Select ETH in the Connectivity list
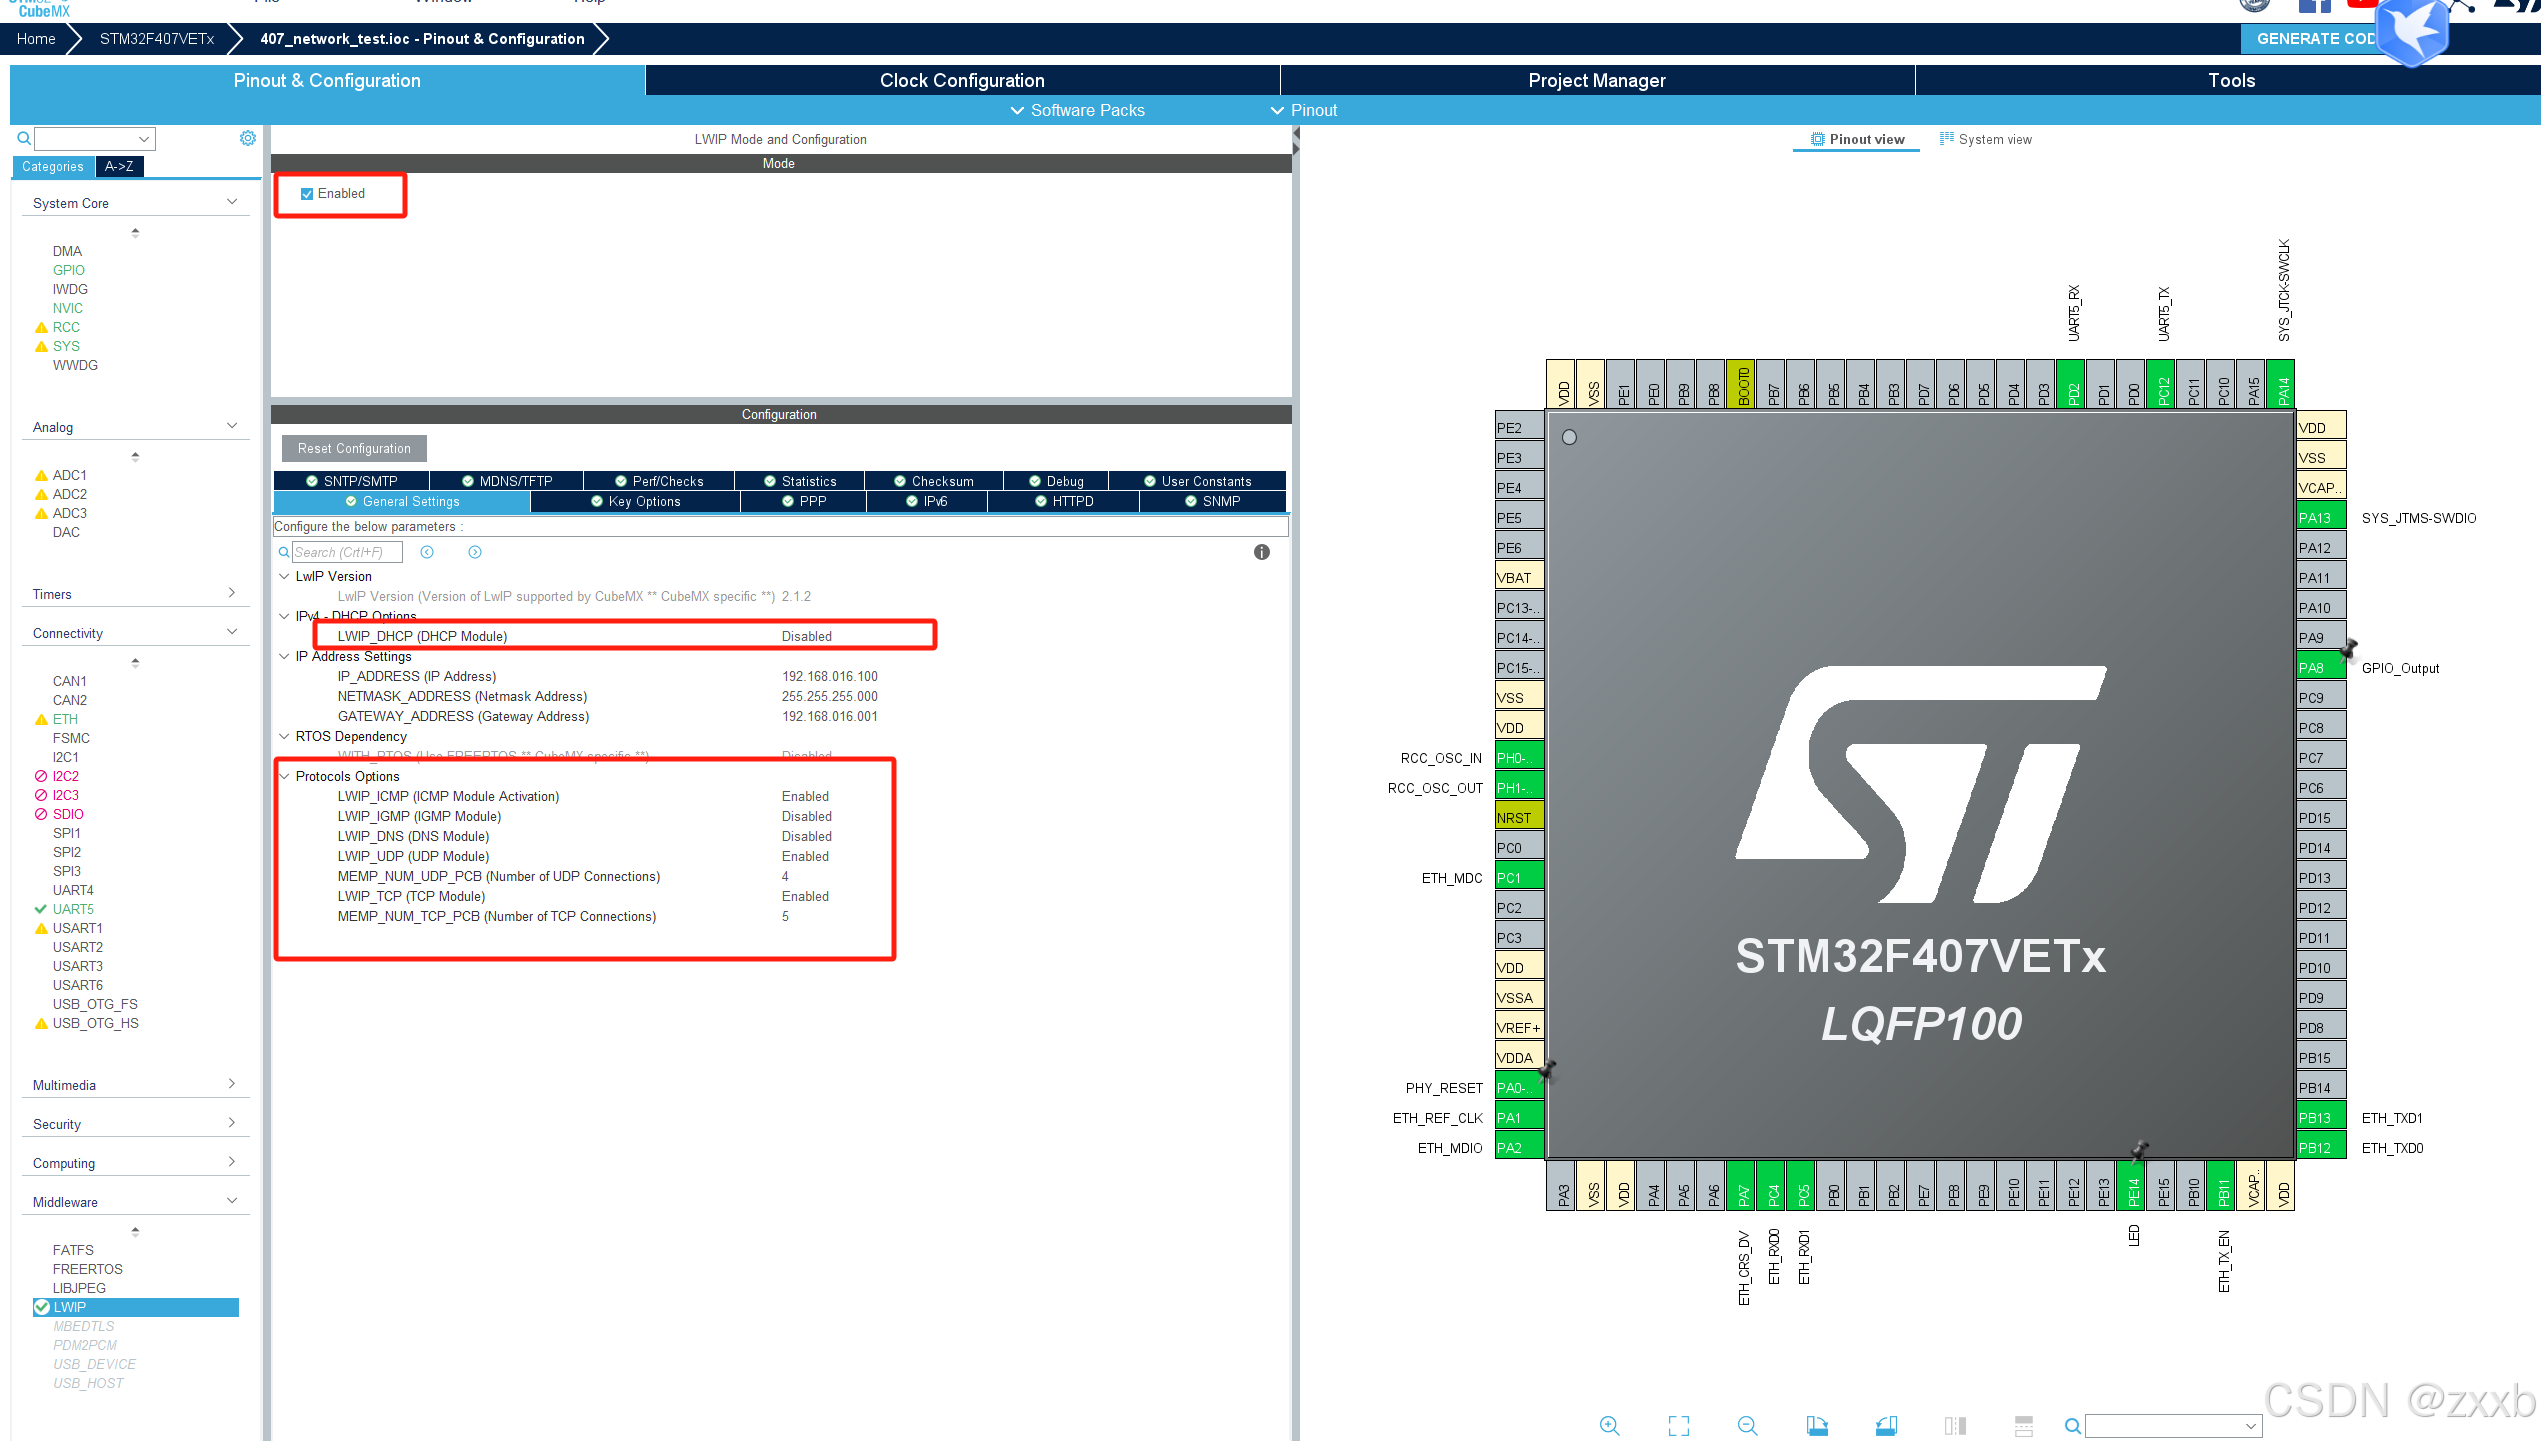This screenshot has height=1441, width=2541. pos(65,719)
